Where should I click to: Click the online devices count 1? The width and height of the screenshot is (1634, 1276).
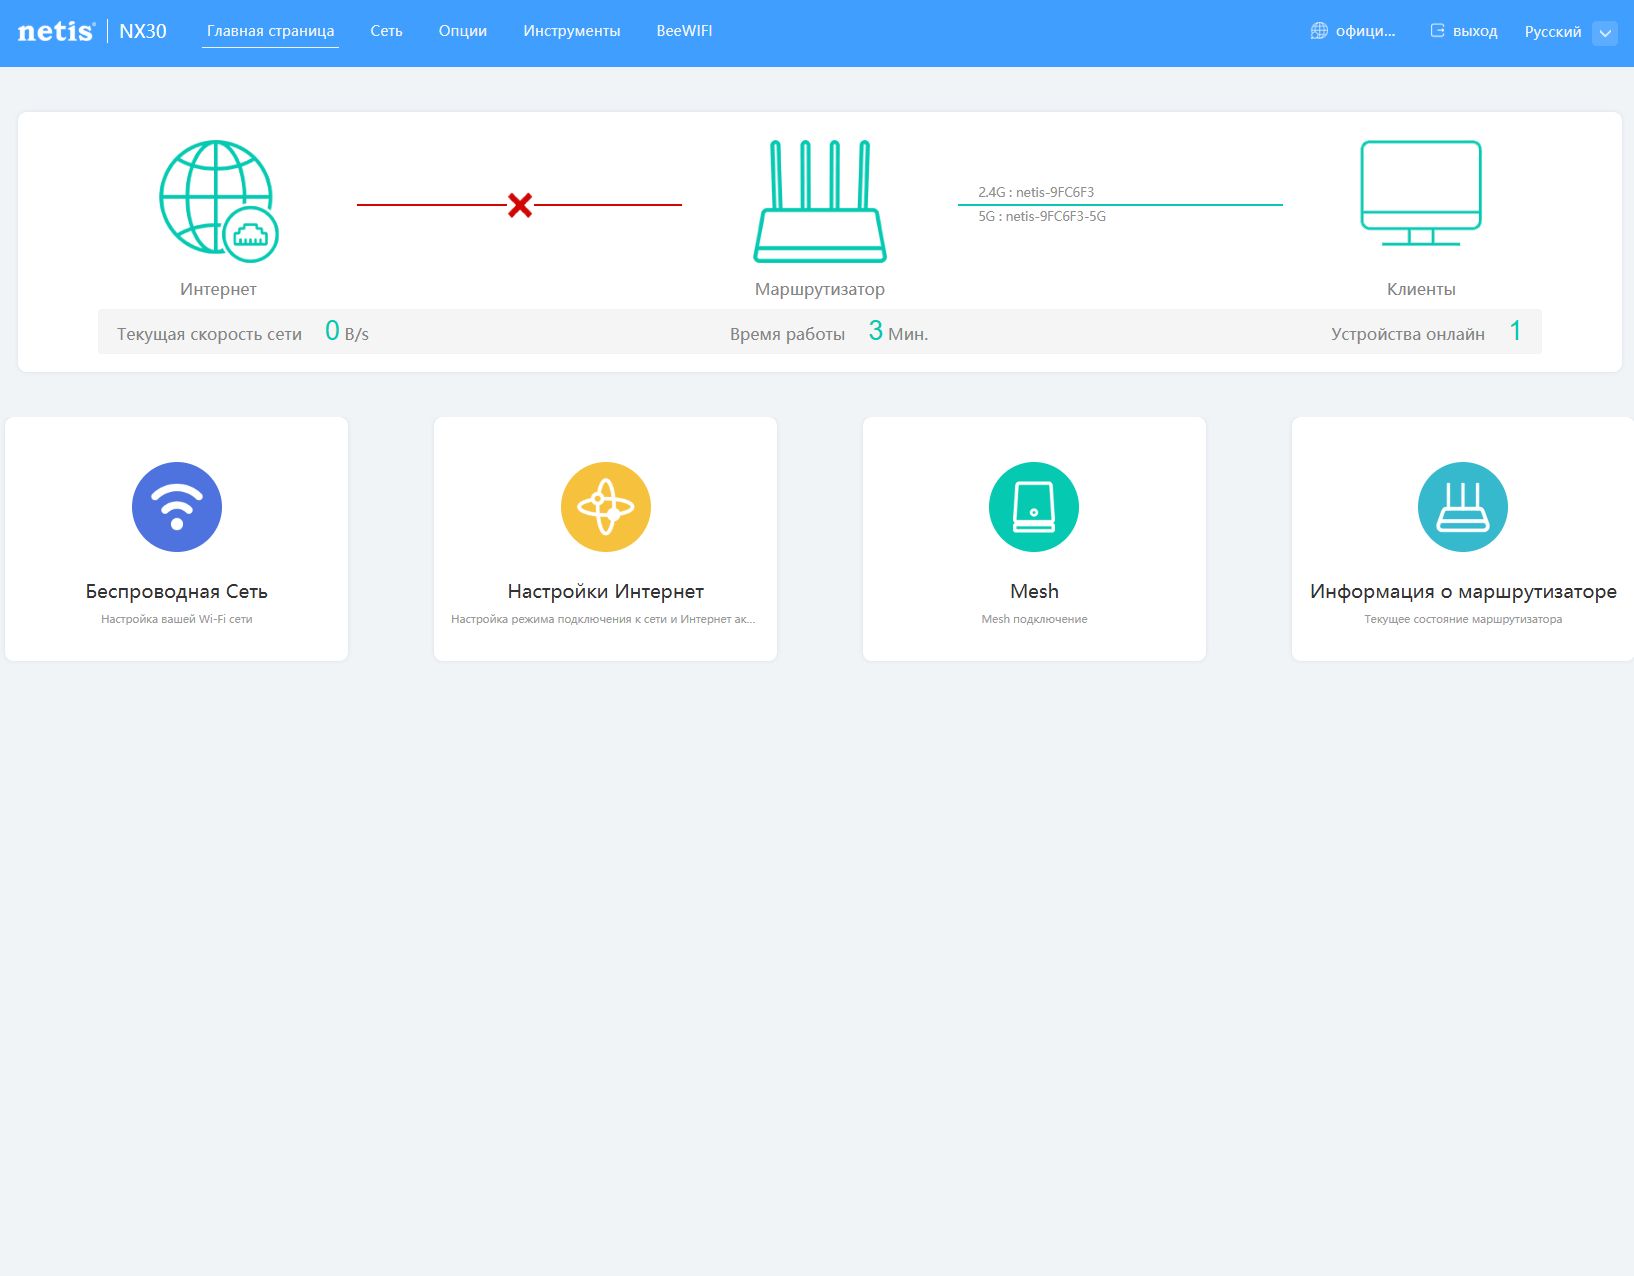pyautogui.click(x=1515, y=331)
